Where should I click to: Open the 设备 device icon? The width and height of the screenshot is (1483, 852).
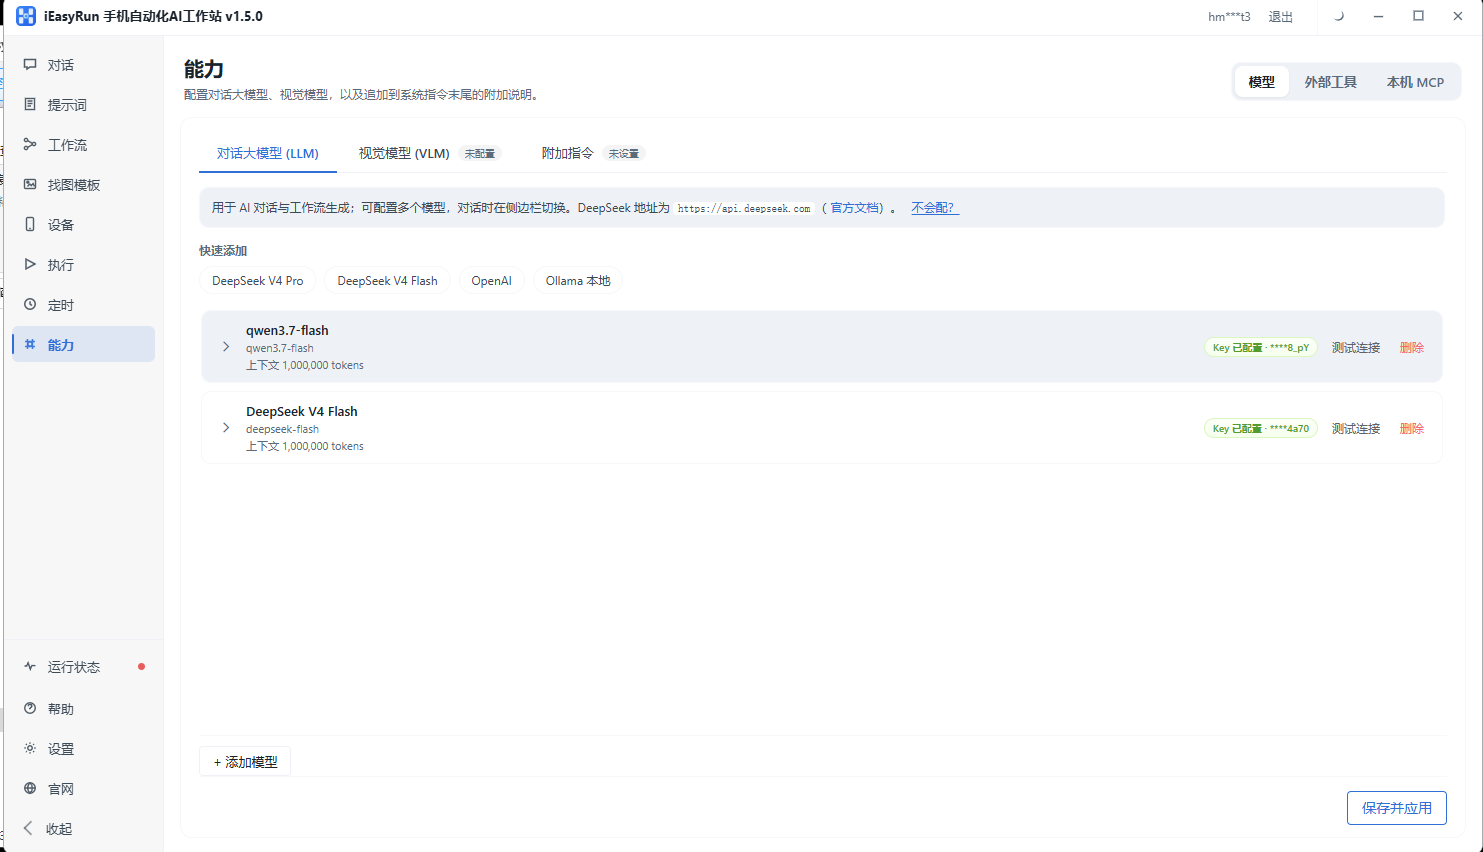(x=30, y=225)
